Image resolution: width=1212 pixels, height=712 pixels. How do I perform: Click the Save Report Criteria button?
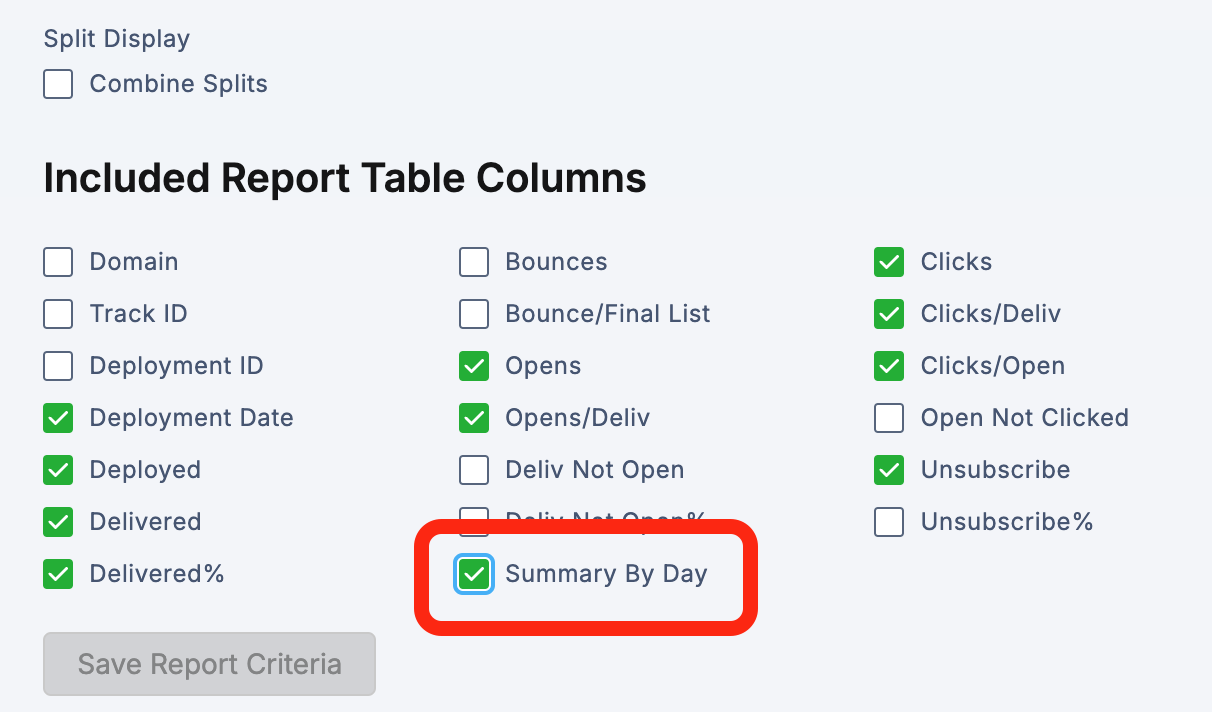(209, 664)
